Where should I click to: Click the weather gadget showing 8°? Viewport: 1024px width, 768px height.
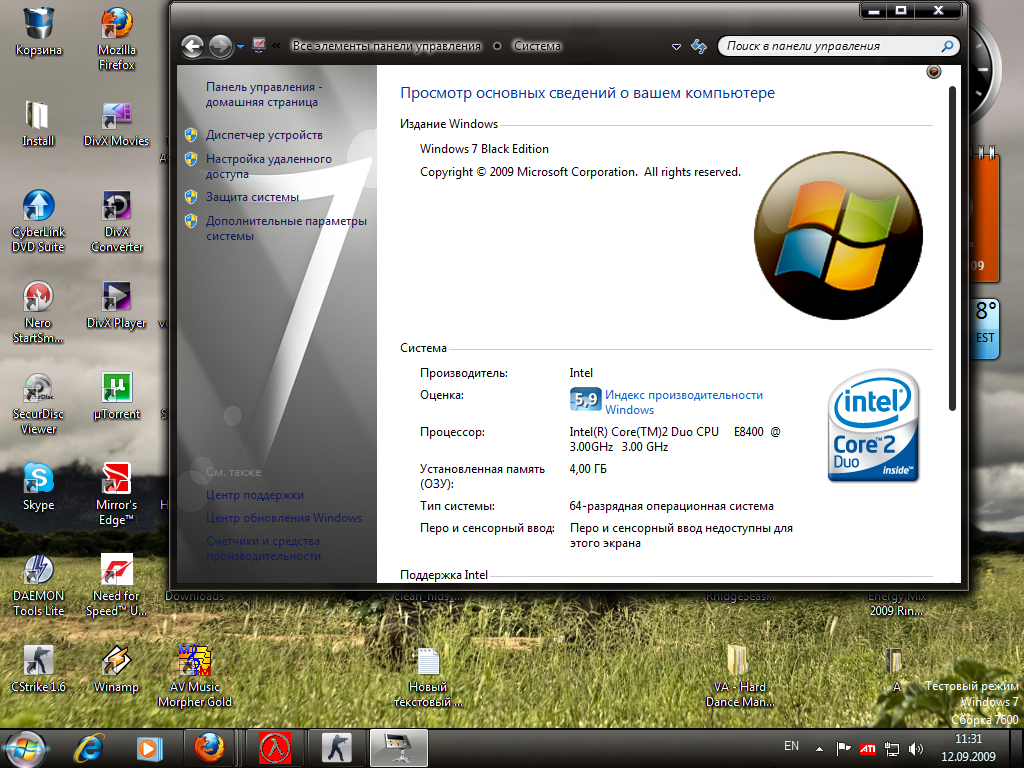point(984,328)
